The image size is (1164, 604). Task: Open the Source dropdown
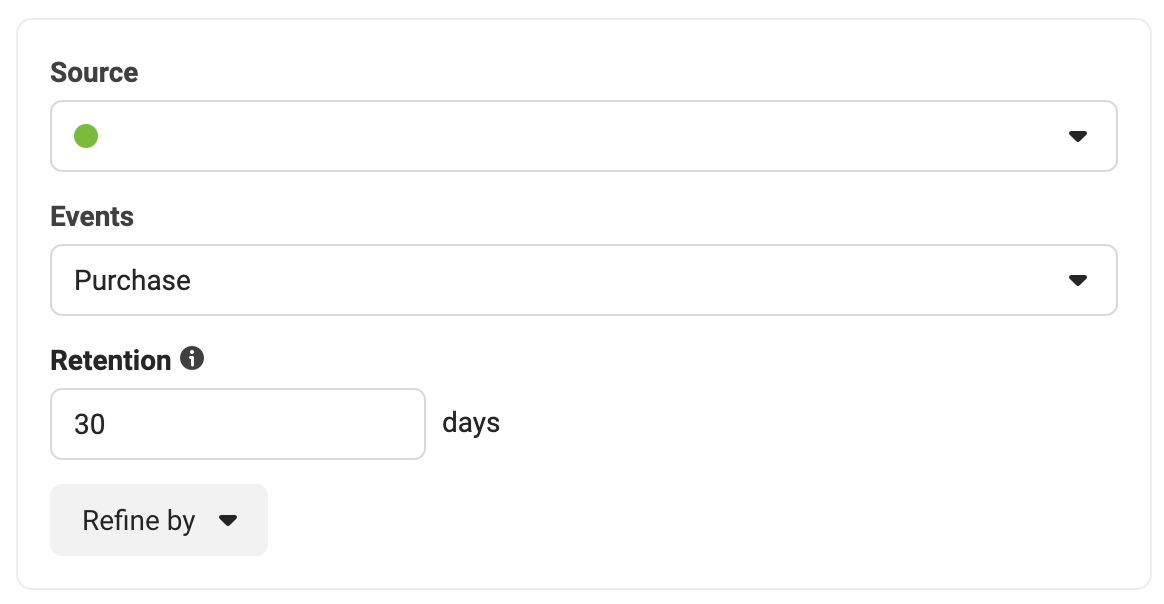coord(583,136)
